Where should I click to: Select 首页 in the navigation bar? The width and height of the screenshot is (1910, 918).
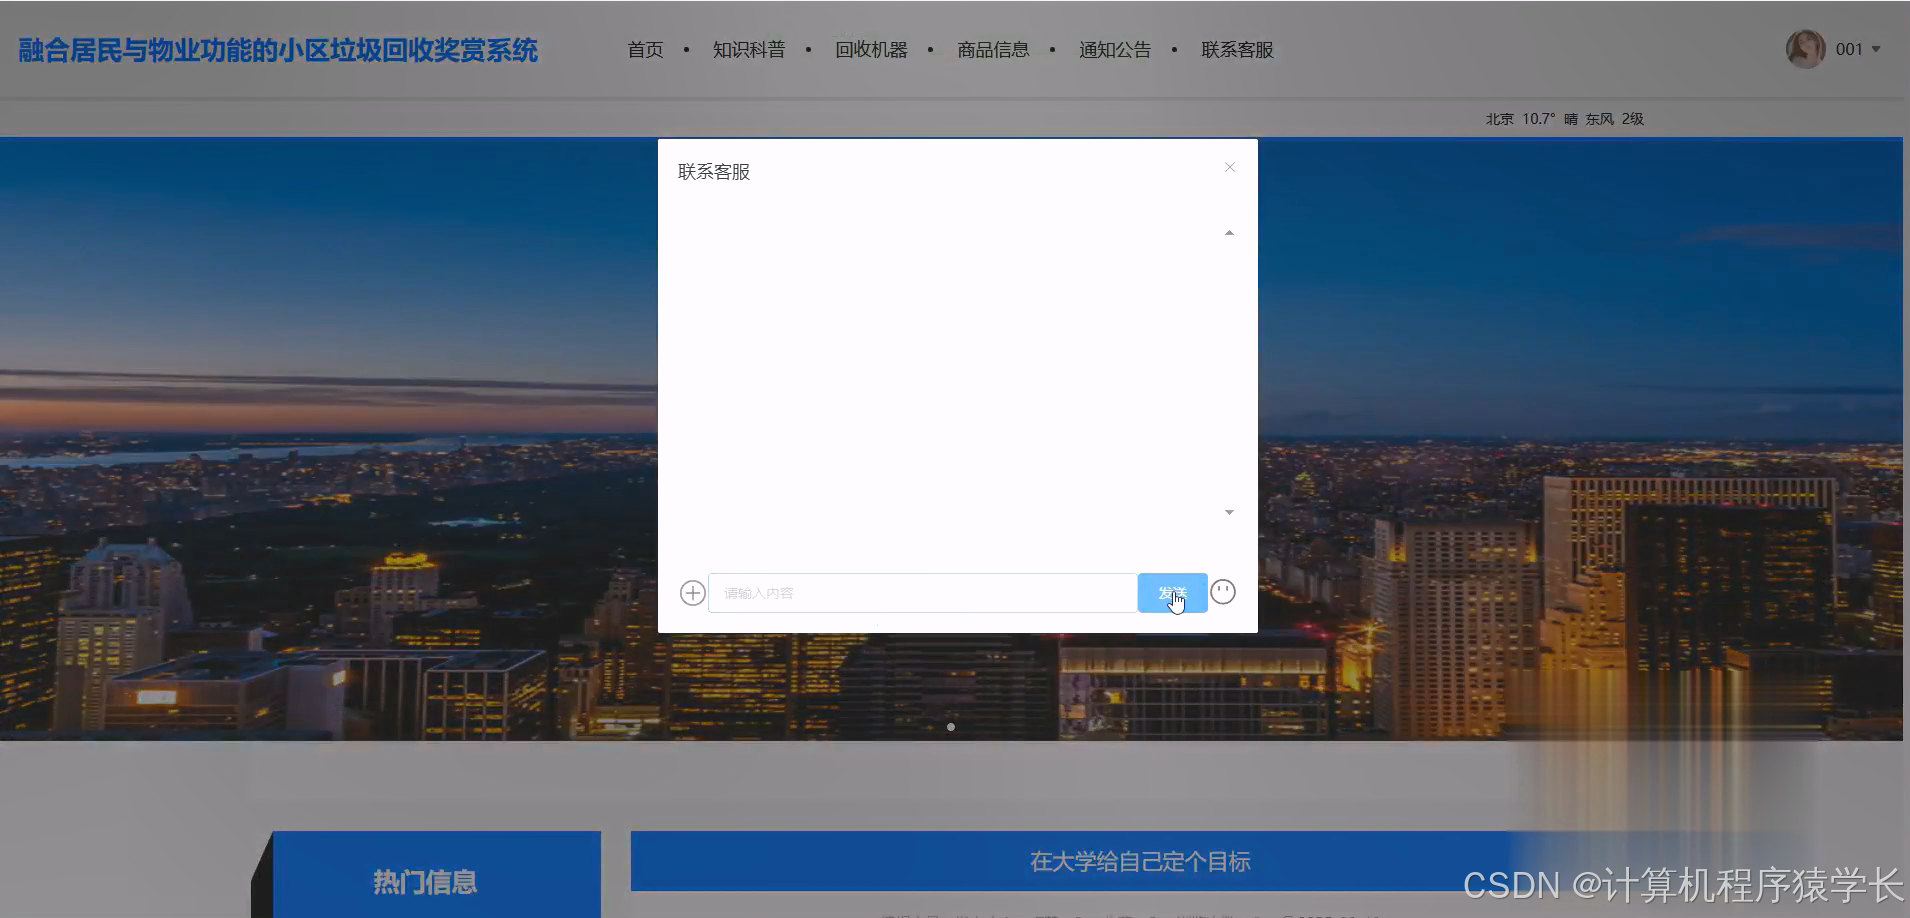coord(645,49)
